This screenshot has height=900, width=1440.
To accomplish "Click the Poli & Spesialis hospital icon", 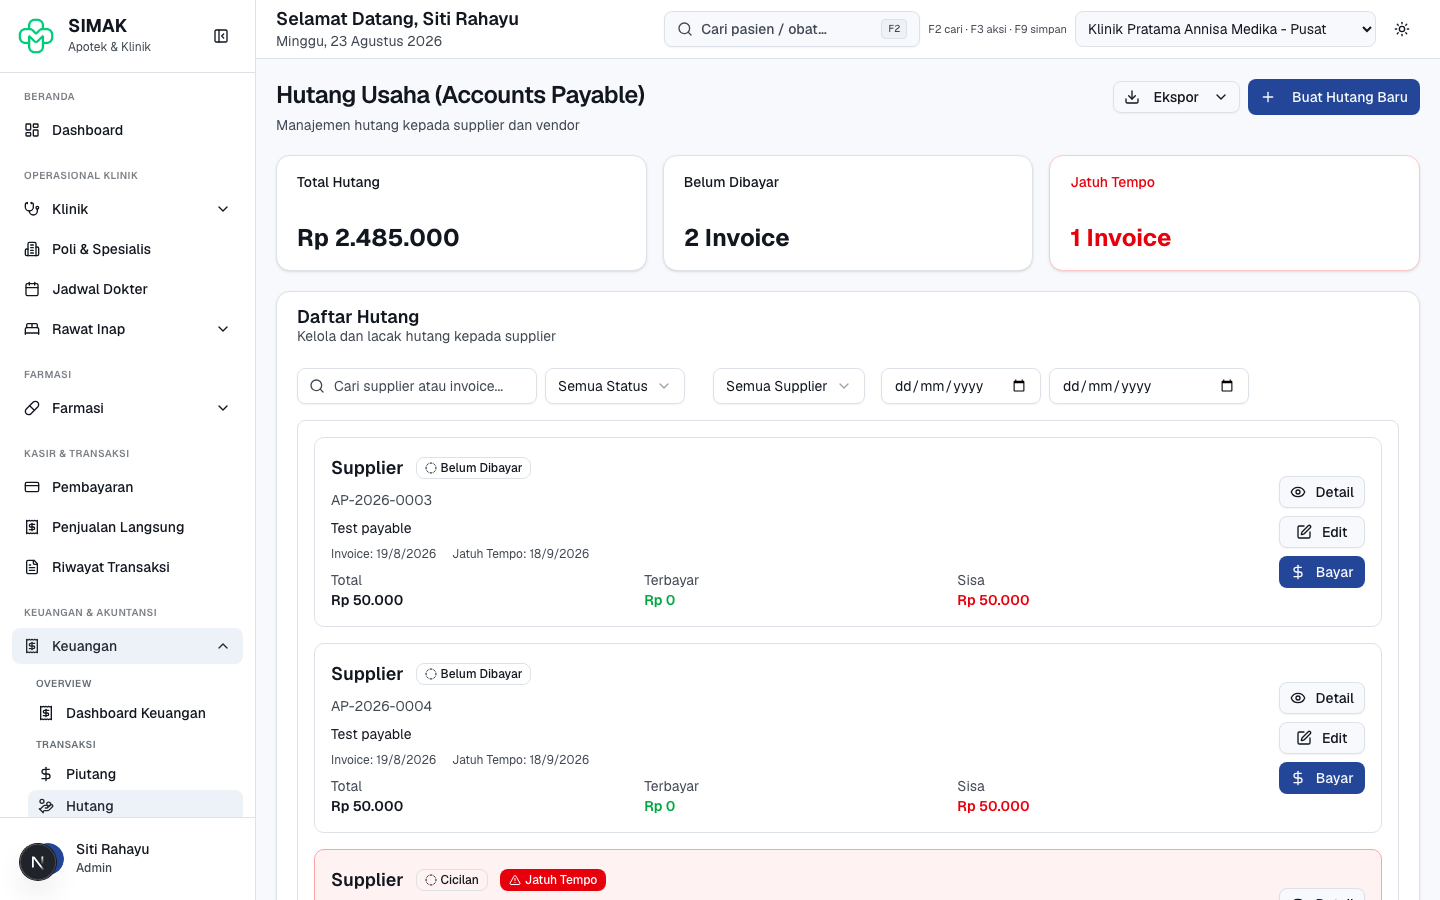I will tap(32, 249).
